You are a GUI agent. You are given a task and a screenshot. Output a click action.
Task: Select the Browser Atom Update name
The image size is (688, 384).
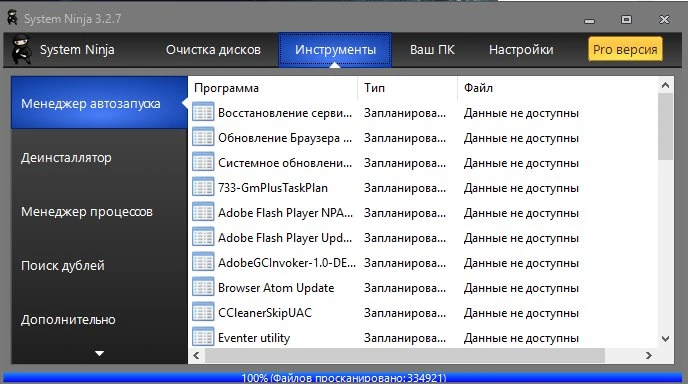coord(276,288)
